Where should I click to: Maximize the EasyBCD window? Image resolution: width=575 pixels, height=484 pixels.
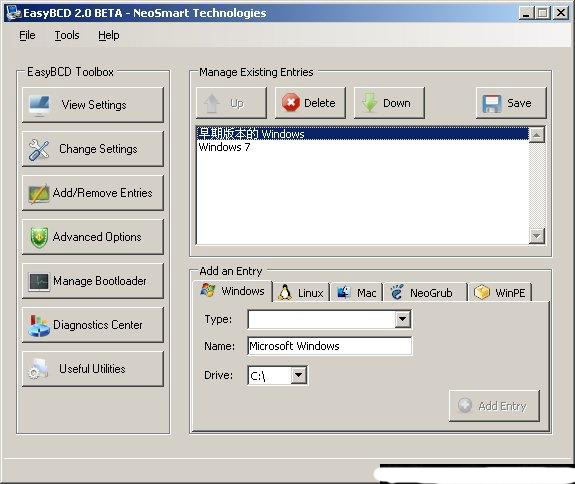point(543,13)
